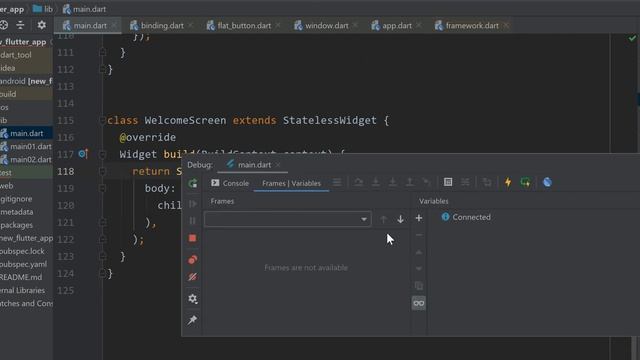The height and width of the screenshot is (360, 640).
Task: Select the previous frame with up arrow
Action: pos(383,219)
